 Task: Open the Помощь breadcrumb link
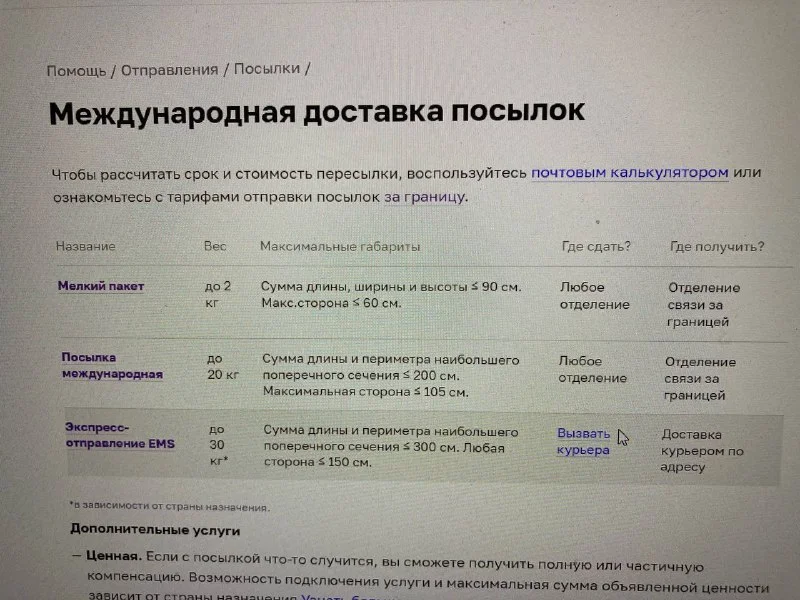click(x=77, y=70)
